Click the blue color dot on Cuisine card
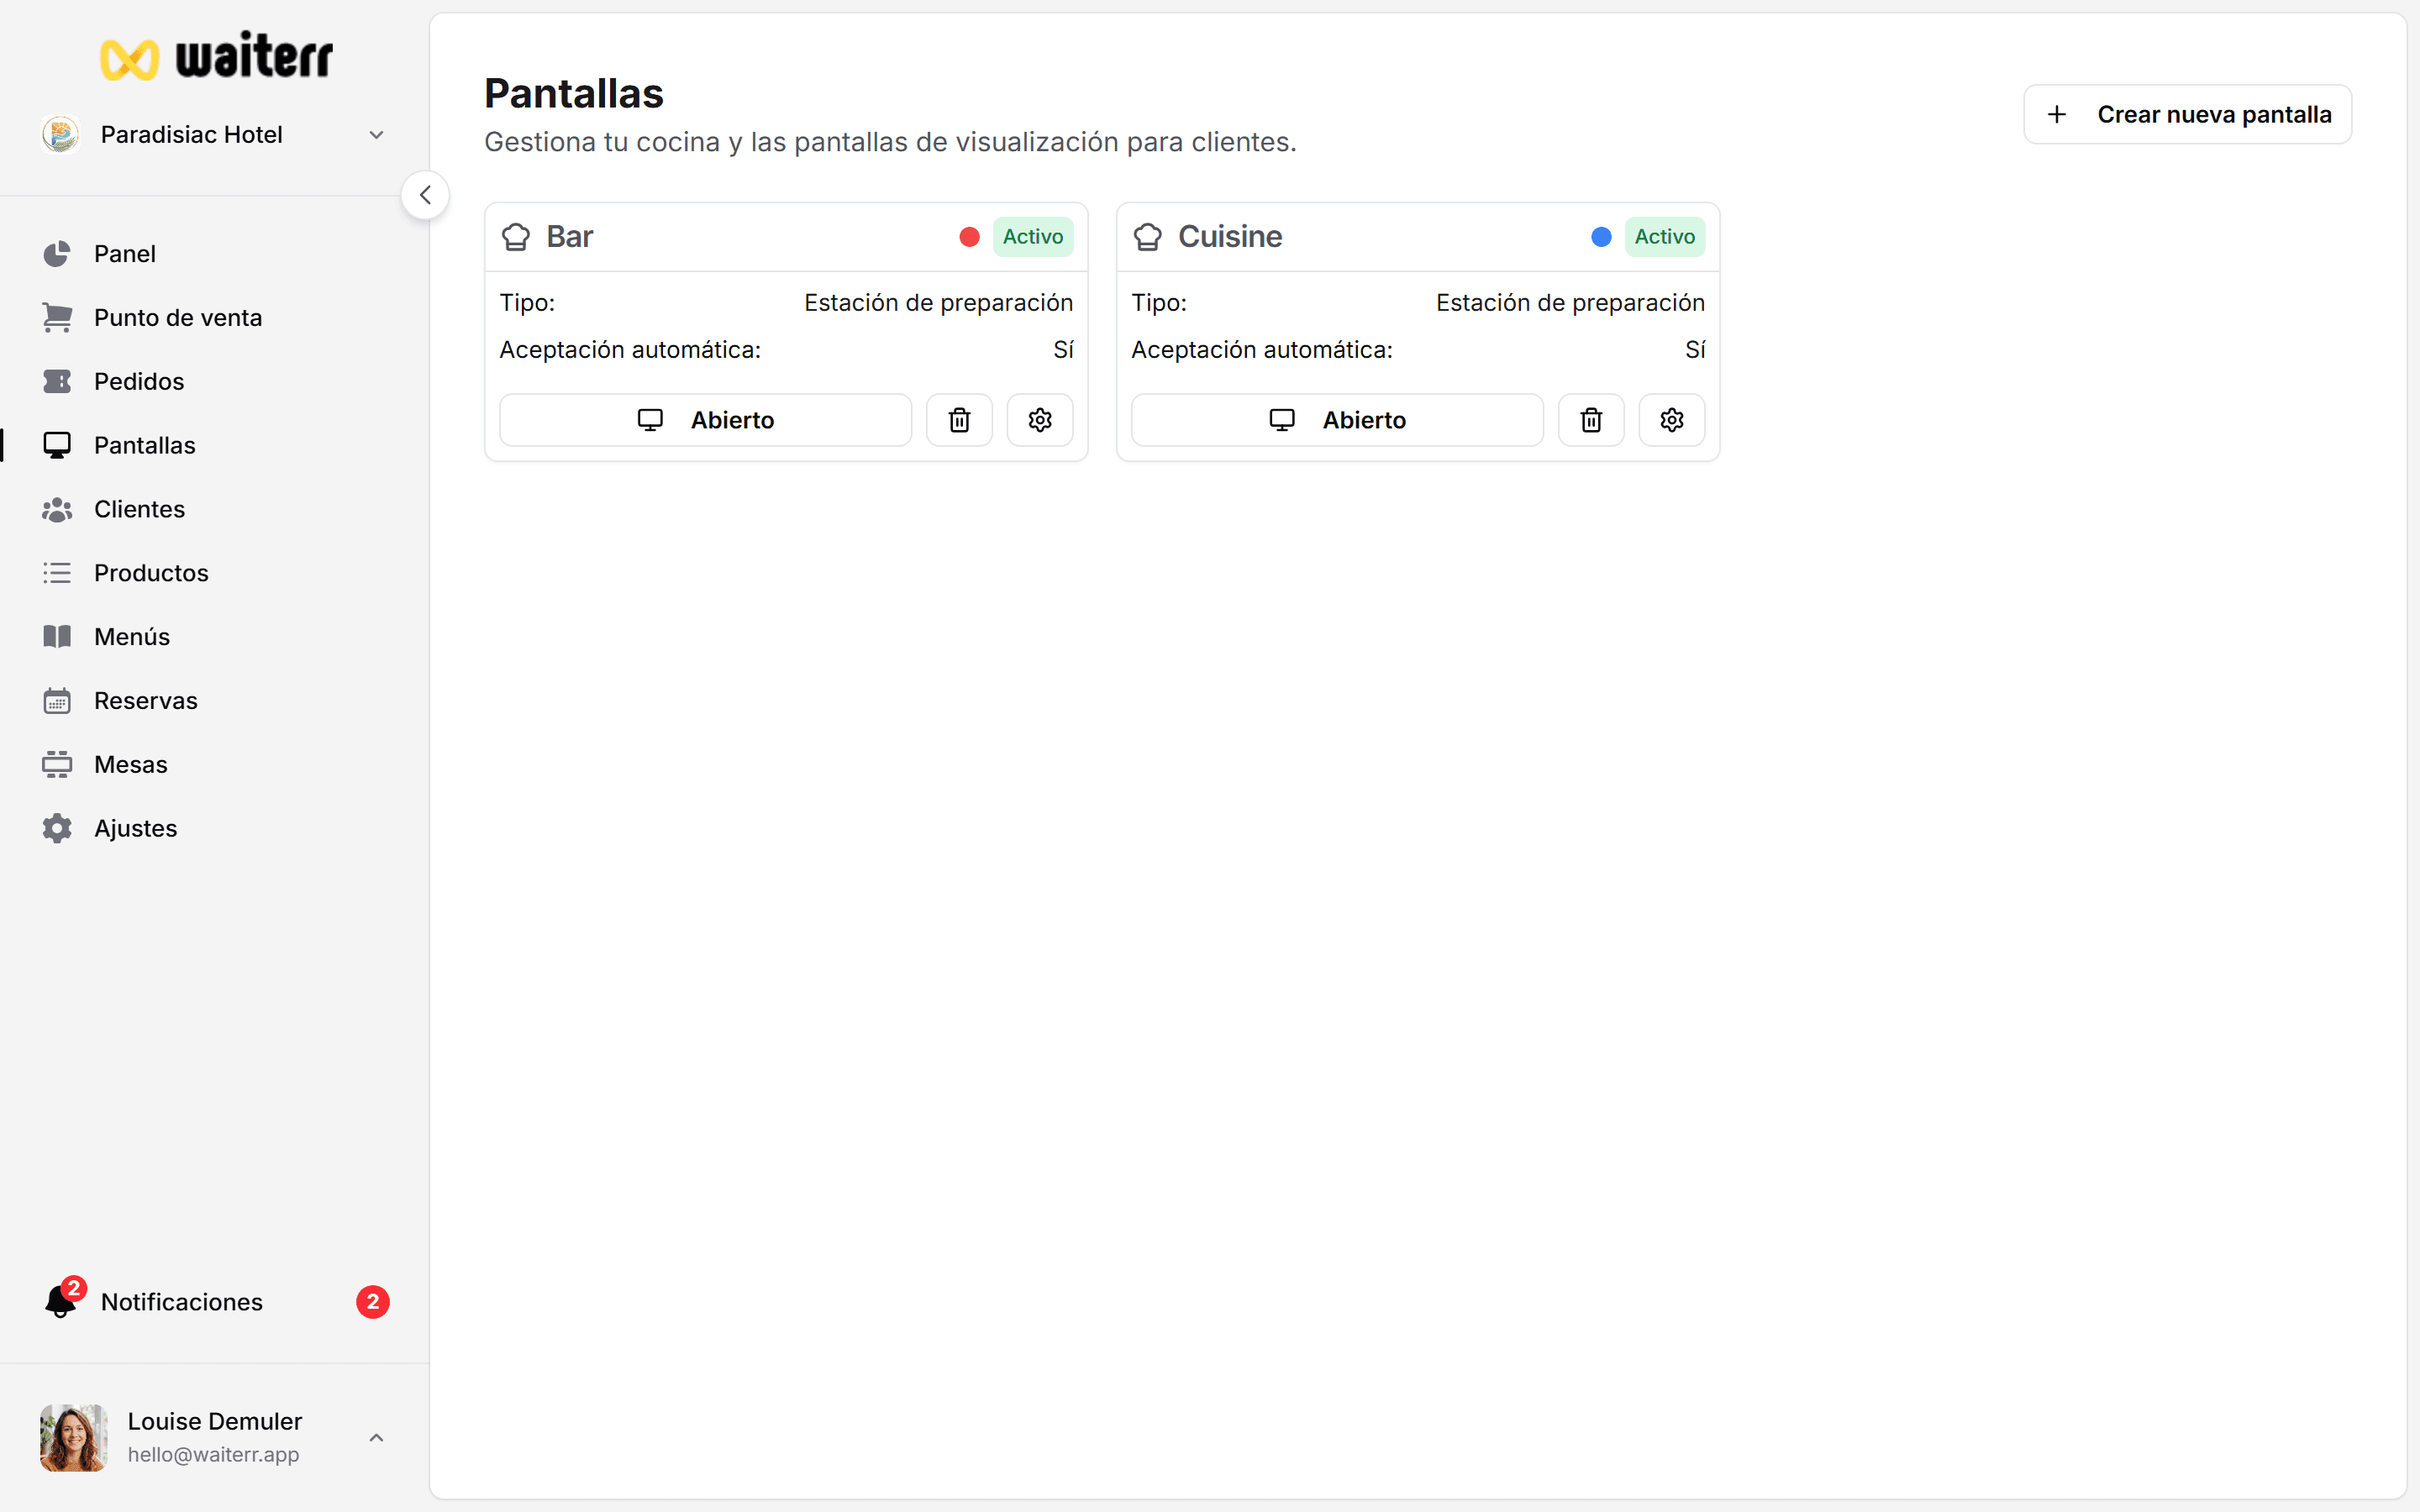This screenshot has height=1512, width=2420. 1601,237
